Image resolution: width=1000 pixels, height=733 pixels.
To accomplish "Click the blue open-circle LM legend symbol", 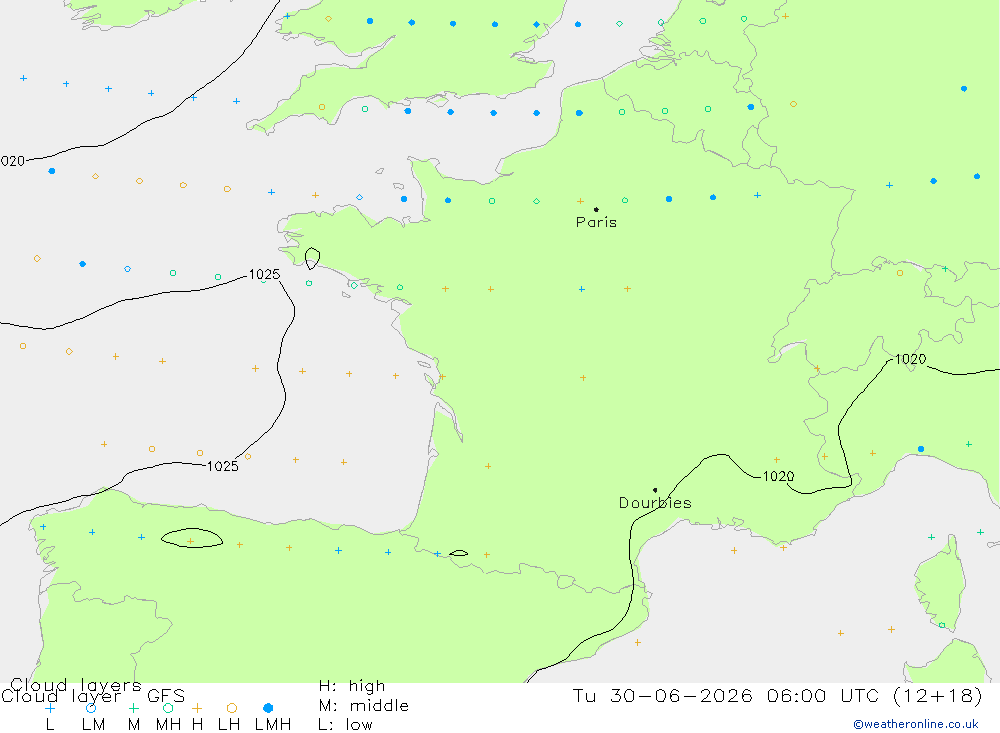I will 91,708.
